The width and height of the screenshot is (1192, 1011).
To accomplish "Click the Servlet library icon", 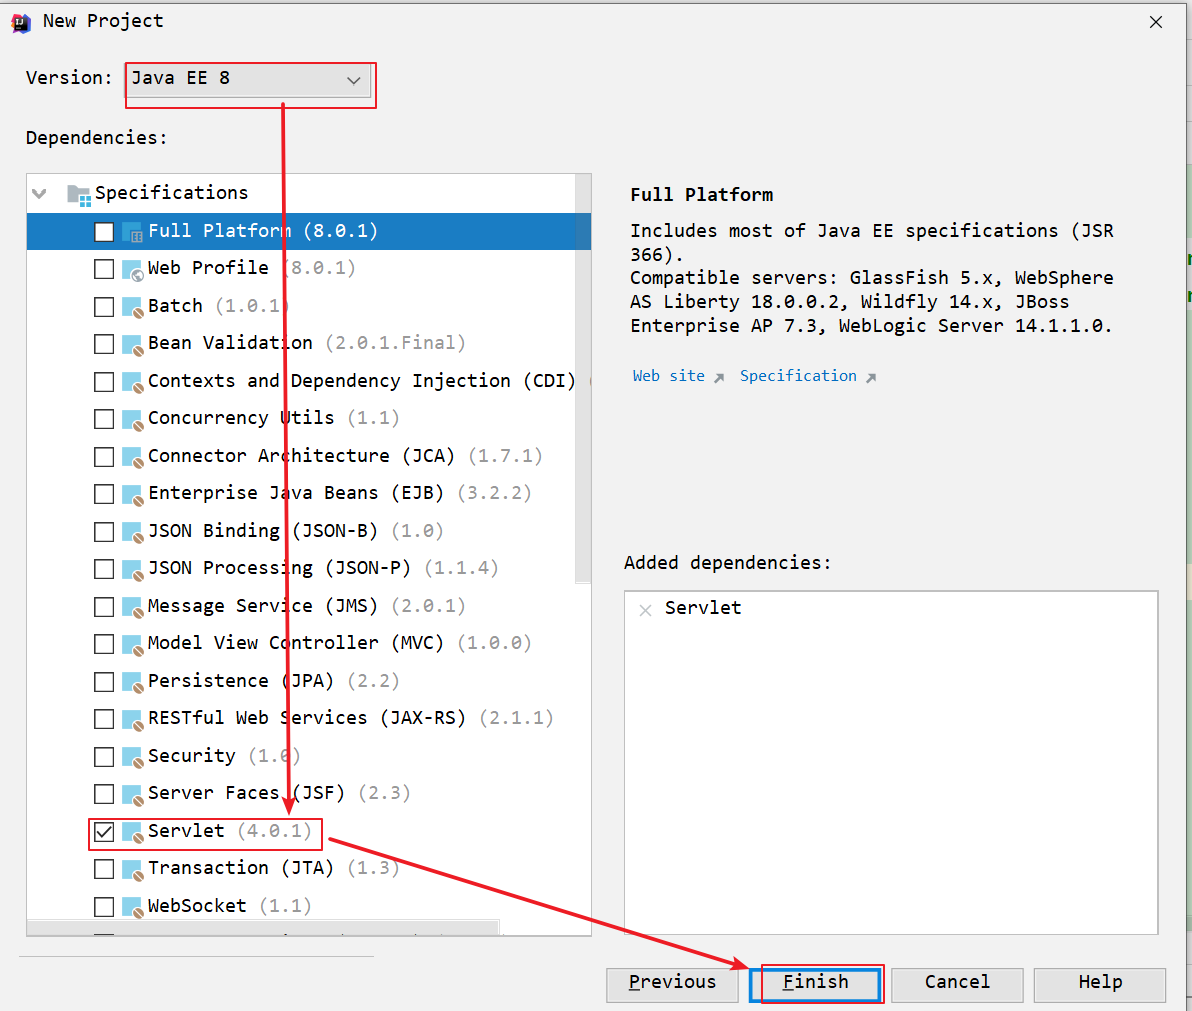I will tap(132, 832).
